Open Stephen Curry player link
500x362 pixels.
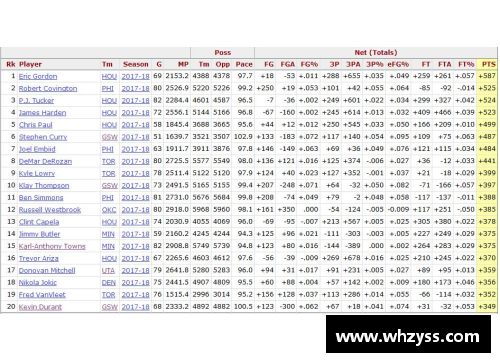pyautogui.click(x=43, y=137)
